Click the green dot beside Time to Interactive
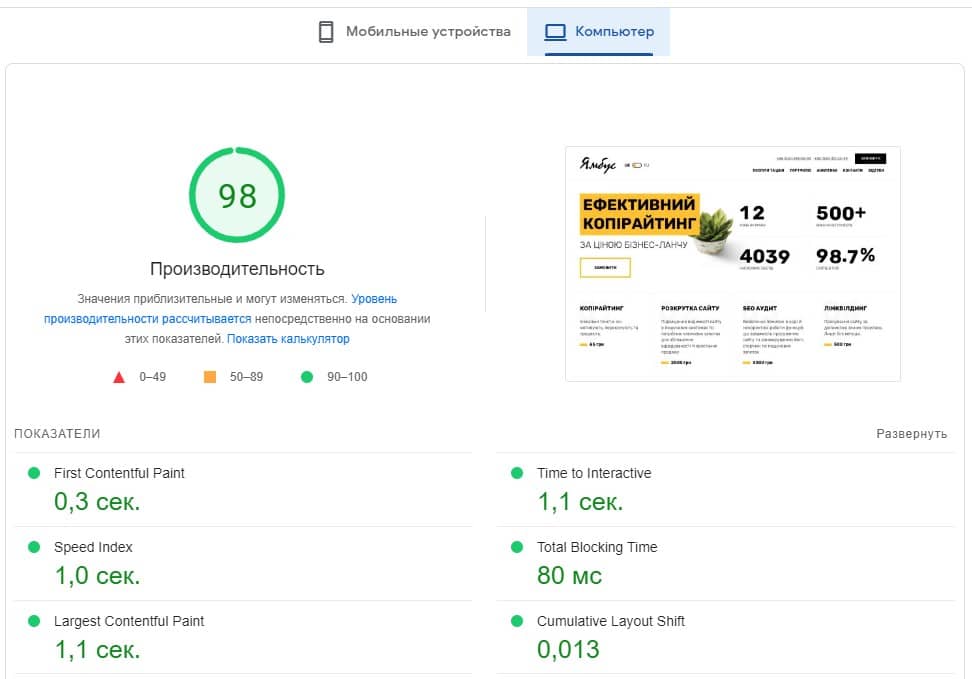Screen dimensions: 972x679 (516, 472)
